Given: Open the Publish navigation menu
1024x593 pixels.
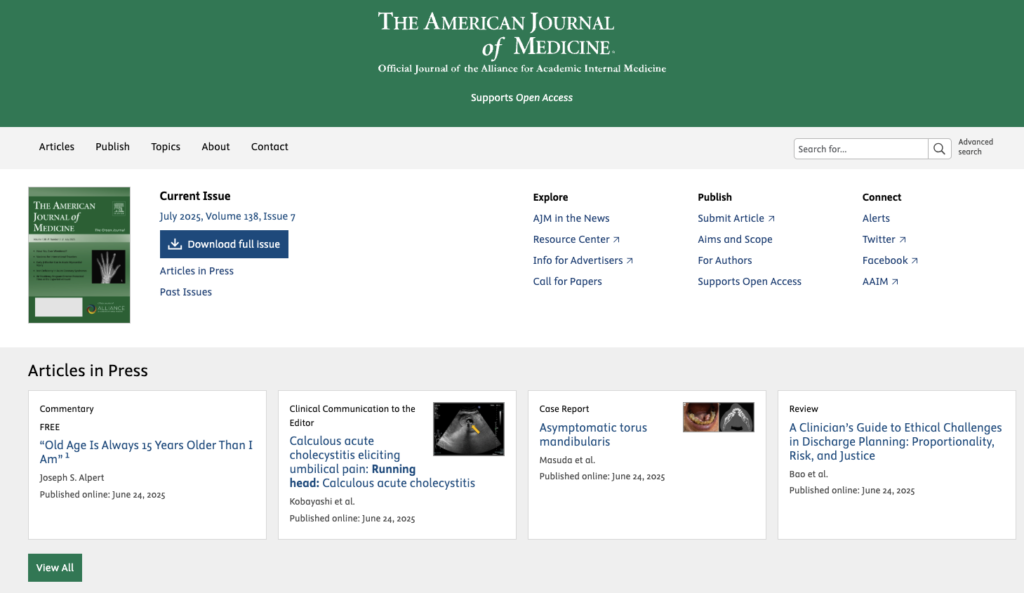Looking at the screenshot, I should coord(112,146).
